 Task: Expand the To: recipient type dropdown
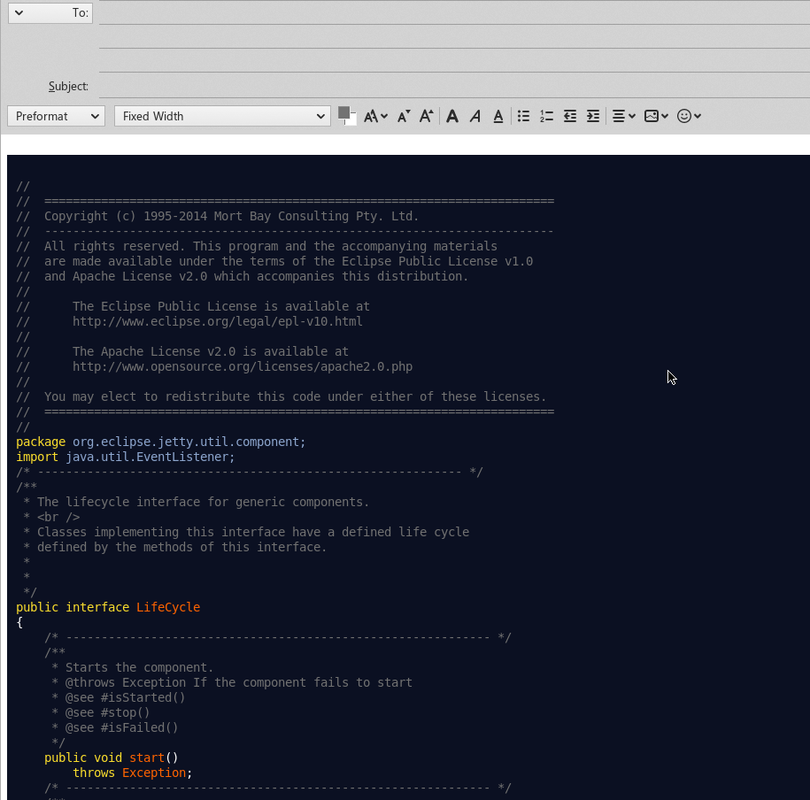click(x=51, y=12)
